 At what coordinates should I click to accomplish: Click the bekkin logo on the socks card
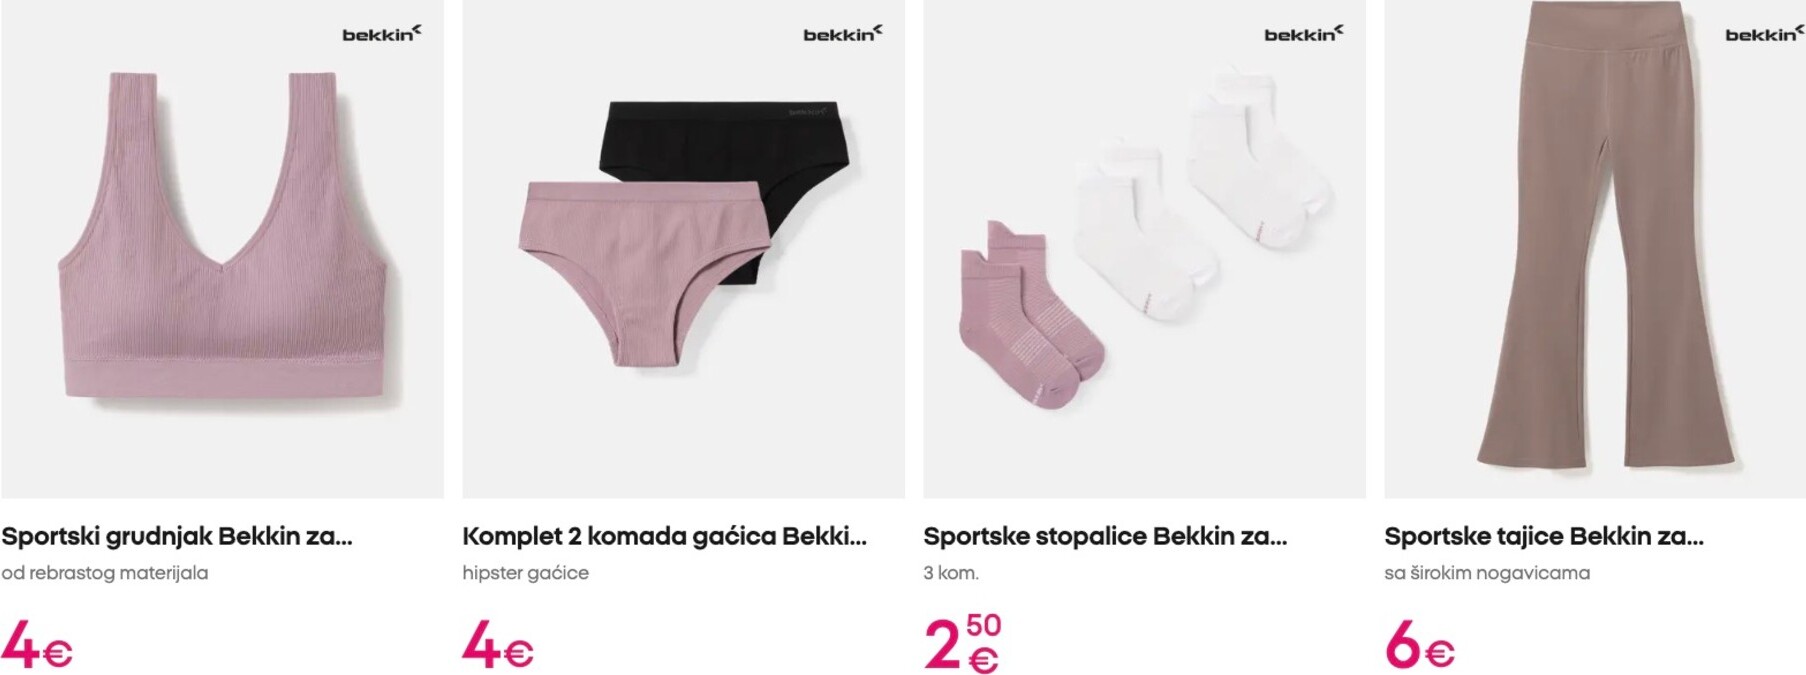1304,34
